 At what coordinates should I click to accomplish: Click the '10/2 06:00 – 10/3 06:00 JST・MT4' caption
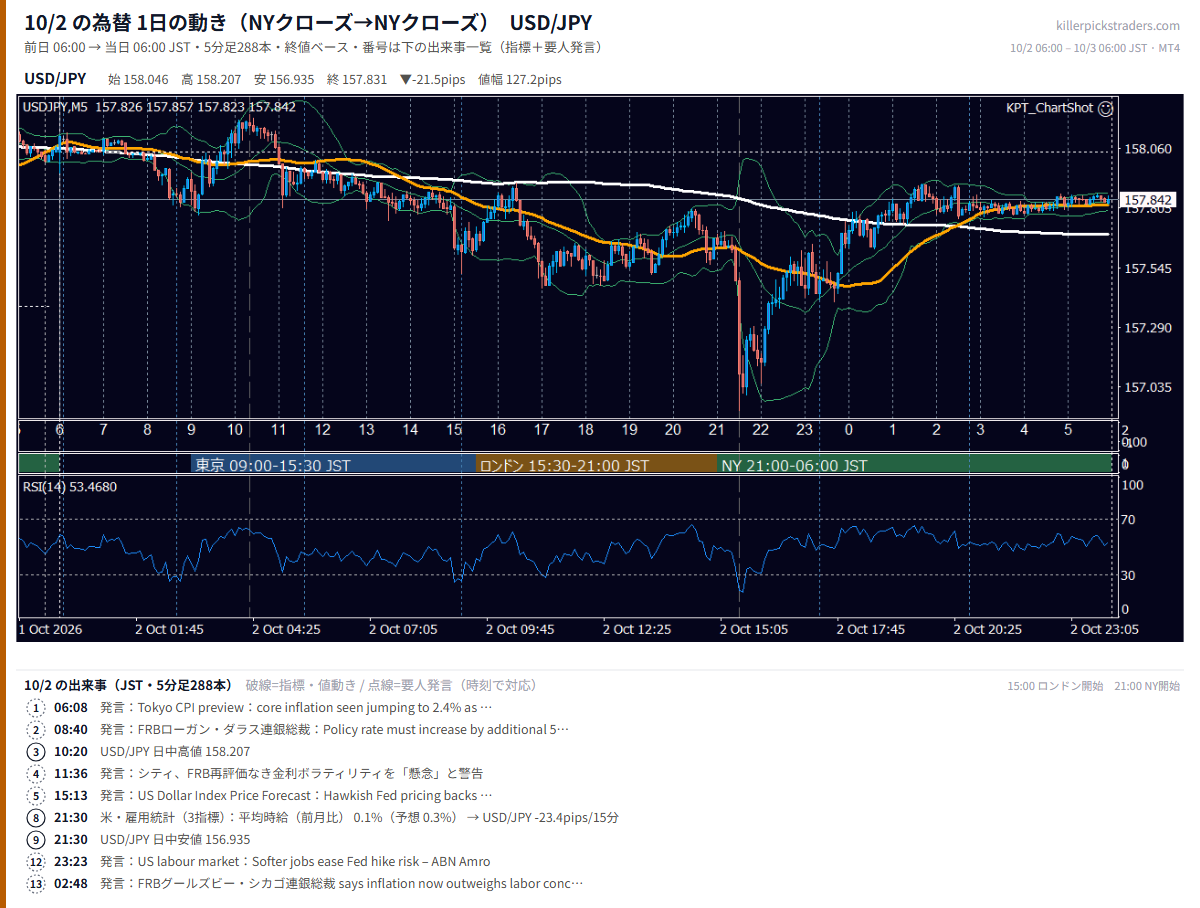point(1095,47)
